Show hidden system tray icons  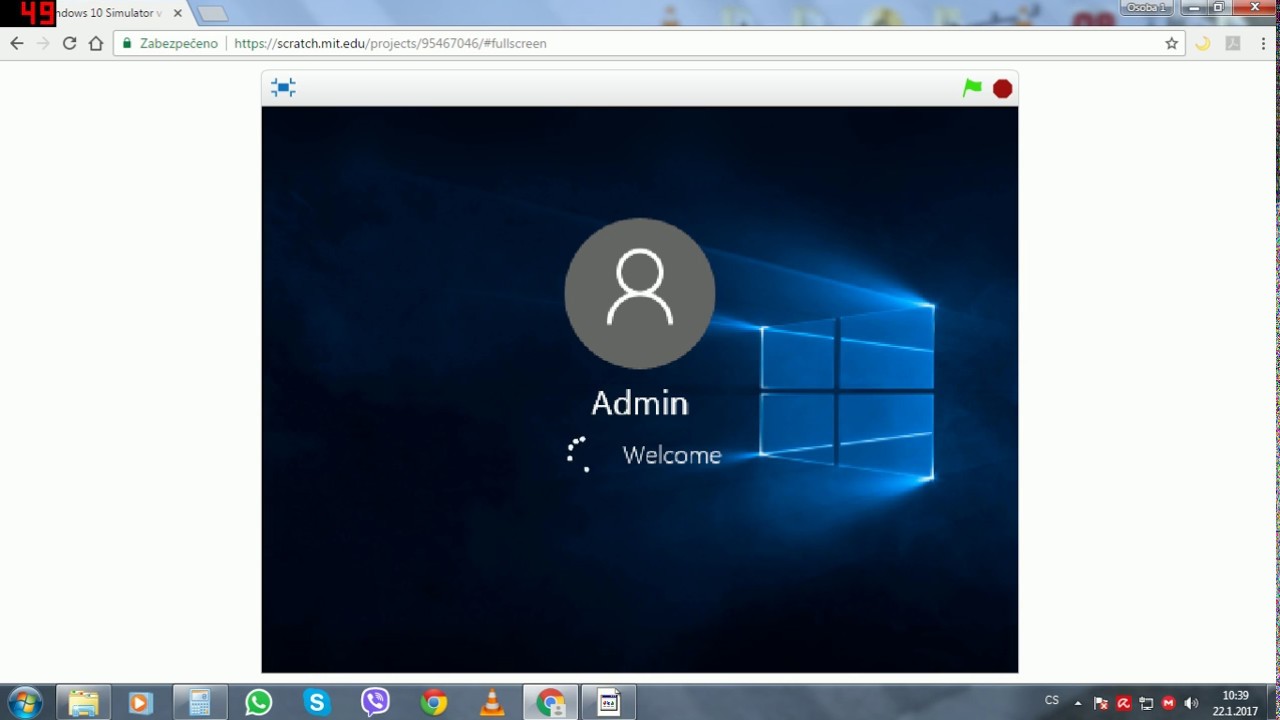pos(1077,703)
